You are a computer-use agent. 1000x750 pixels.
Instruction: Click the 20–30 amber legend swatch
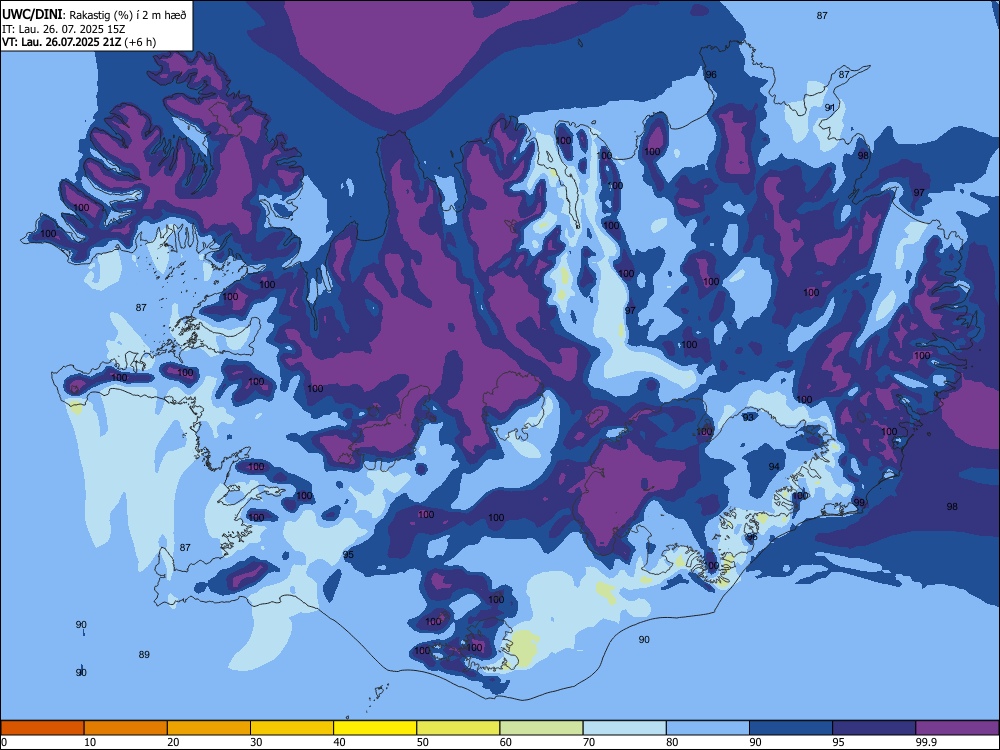tap(209, 728)
